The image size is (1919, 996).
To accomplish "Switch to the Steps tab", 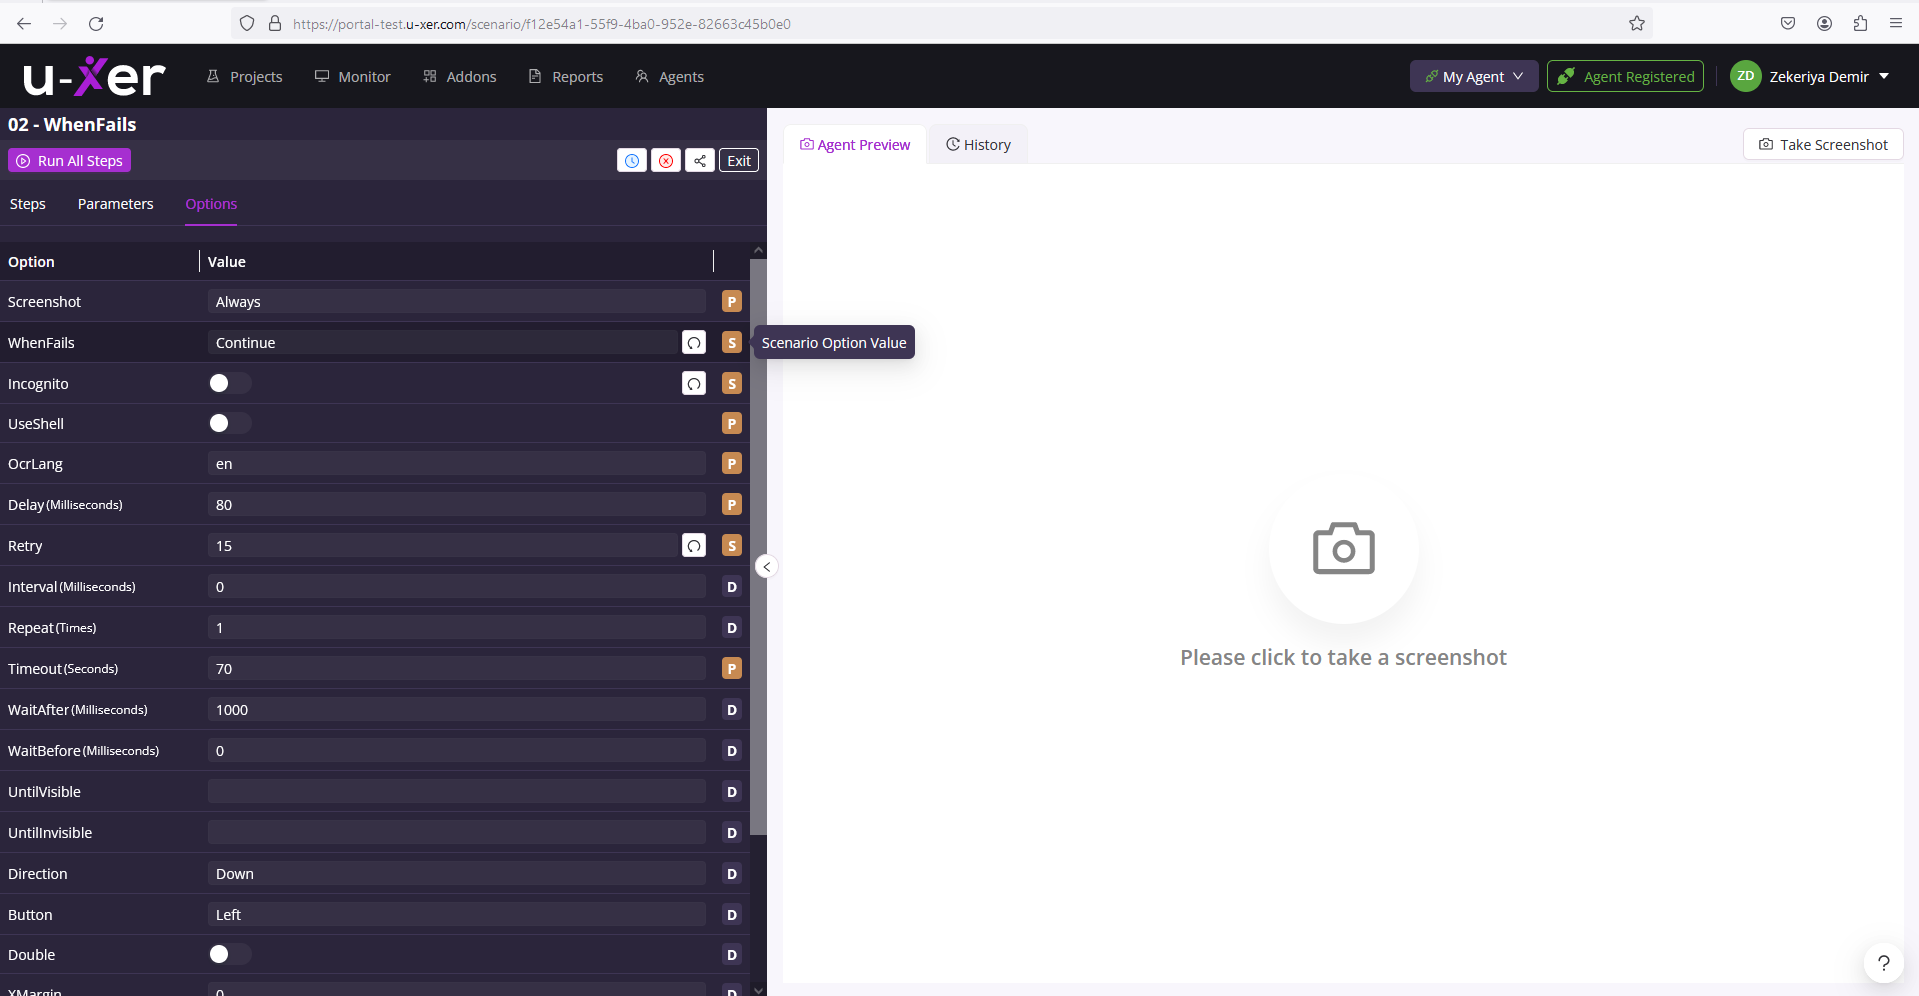I will coord(28,204).
